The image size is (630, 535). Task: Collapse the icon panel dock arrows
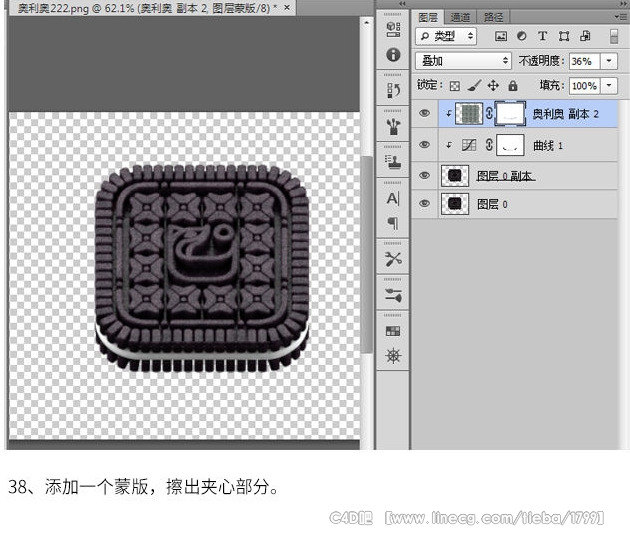(402, 4)
